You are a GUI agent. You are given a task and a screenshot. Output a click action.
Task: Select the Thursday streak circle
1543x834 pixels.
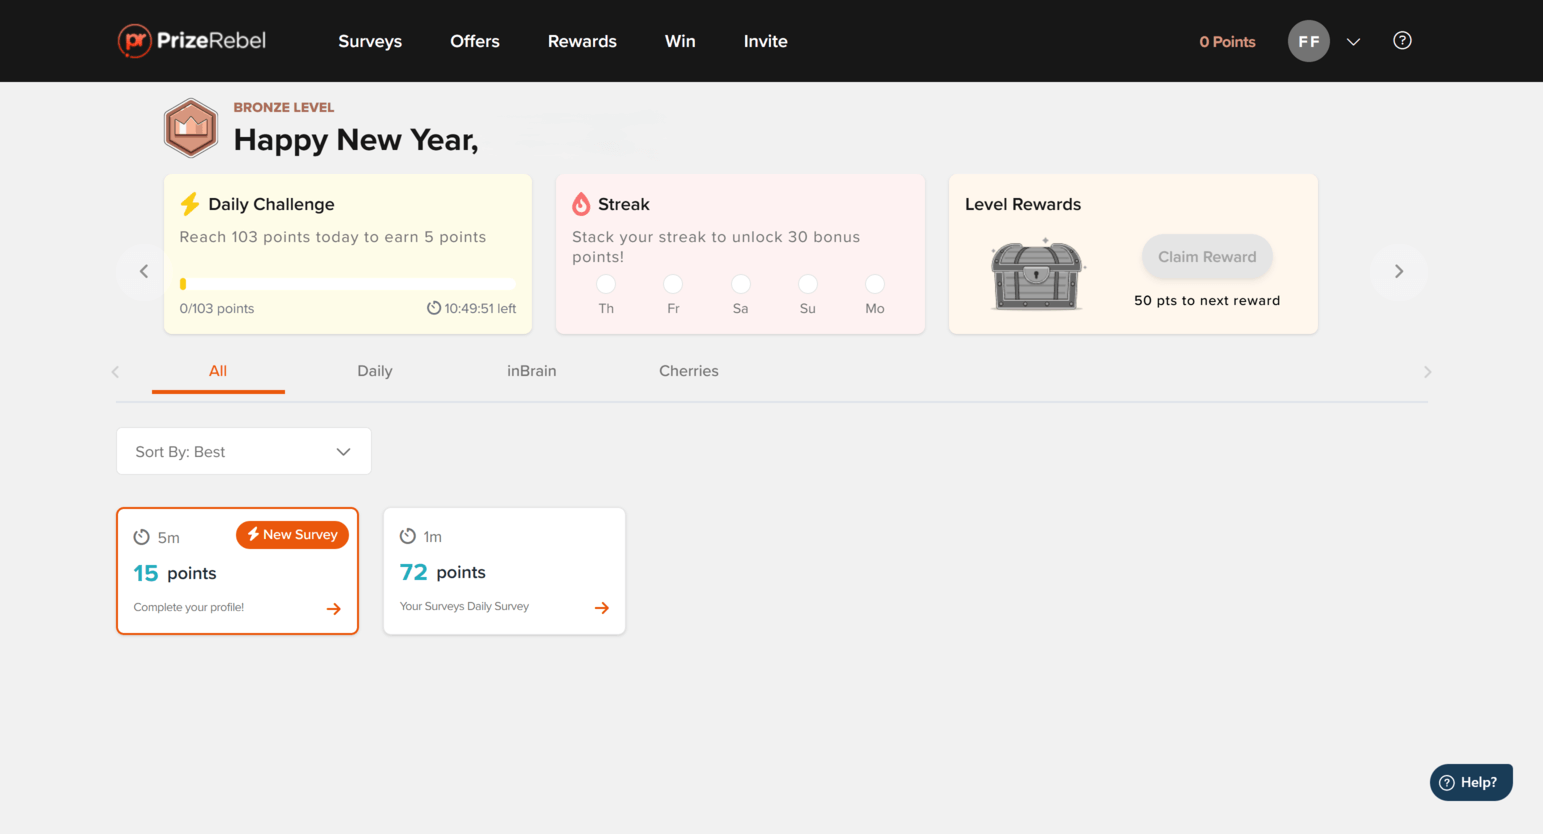coord(605,283)
